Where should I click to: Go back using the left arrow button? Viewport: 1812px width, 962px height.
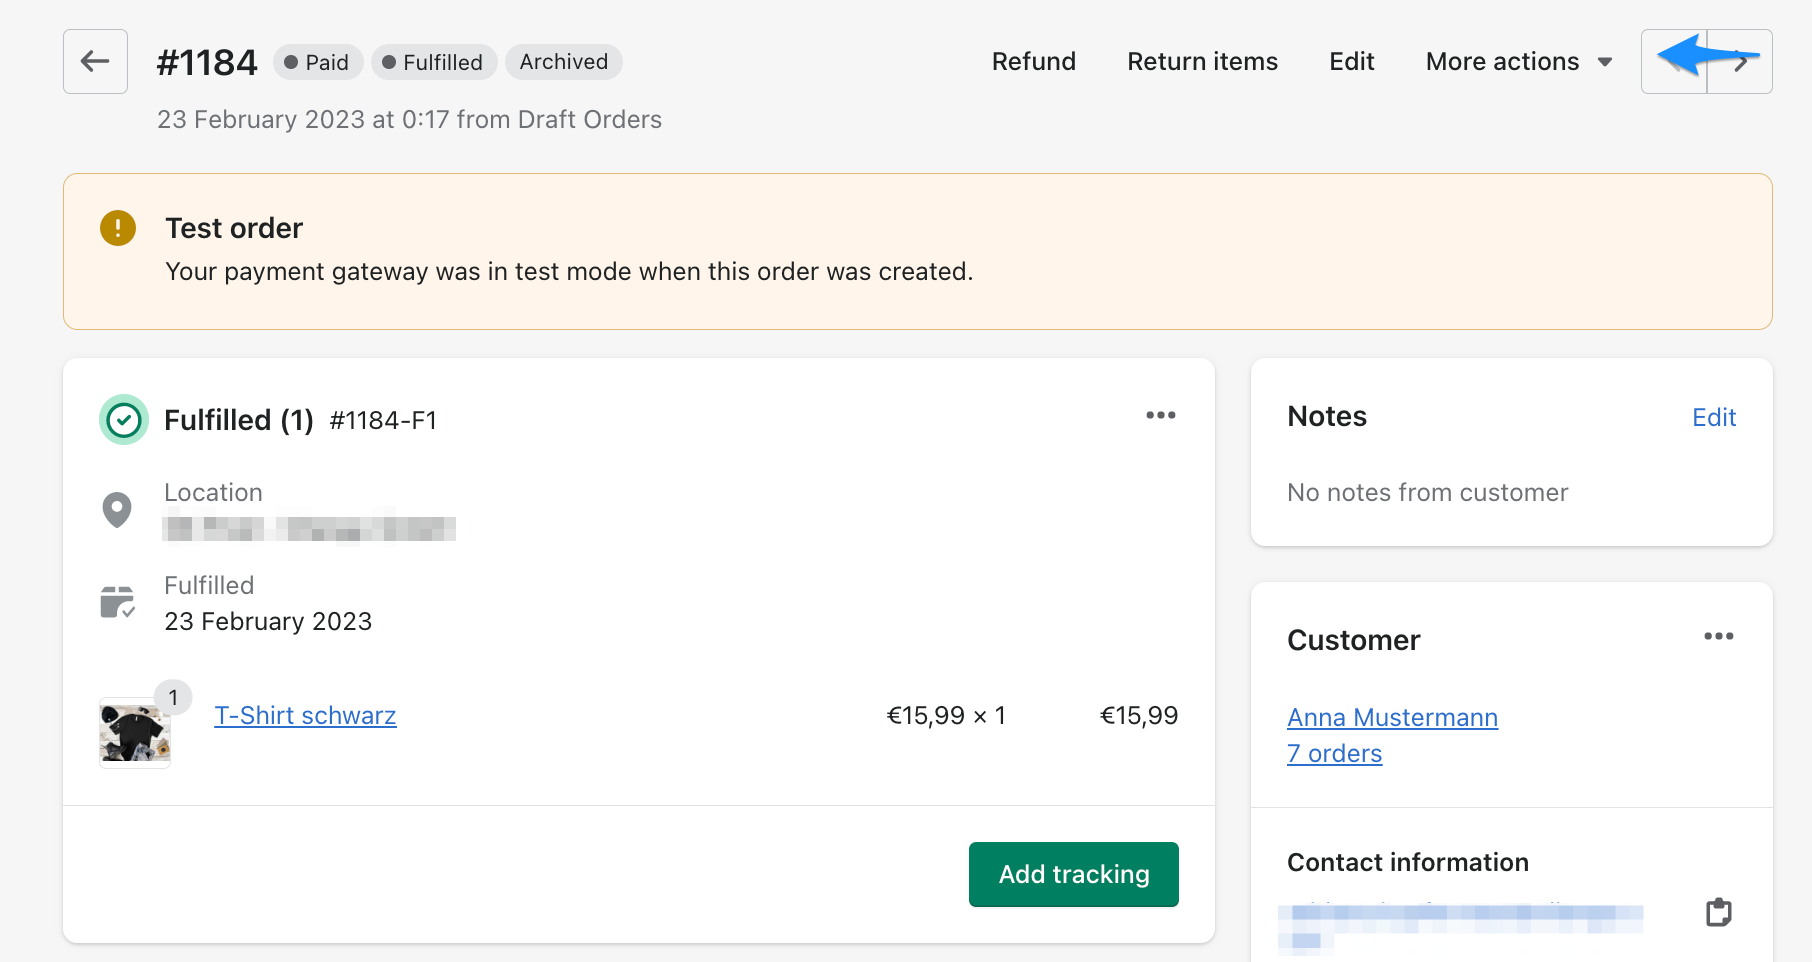[x=95, y=62]
